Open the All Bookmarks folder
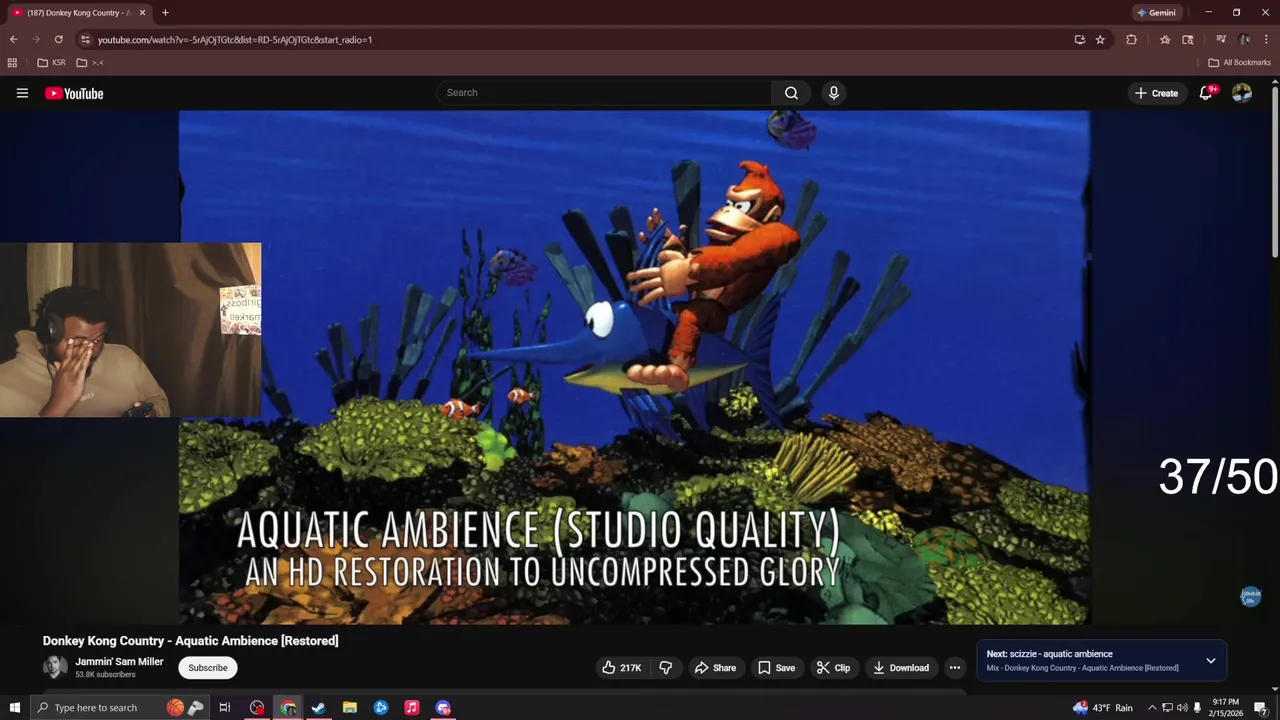The image size is (1280, 720). (1239, 62)
